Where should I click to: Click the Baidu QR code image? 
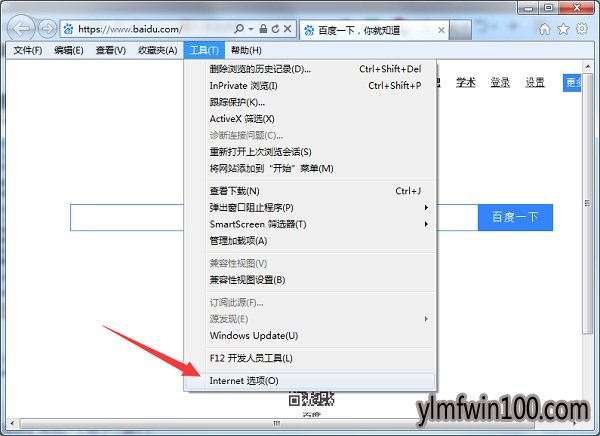(x=311, y=400)
